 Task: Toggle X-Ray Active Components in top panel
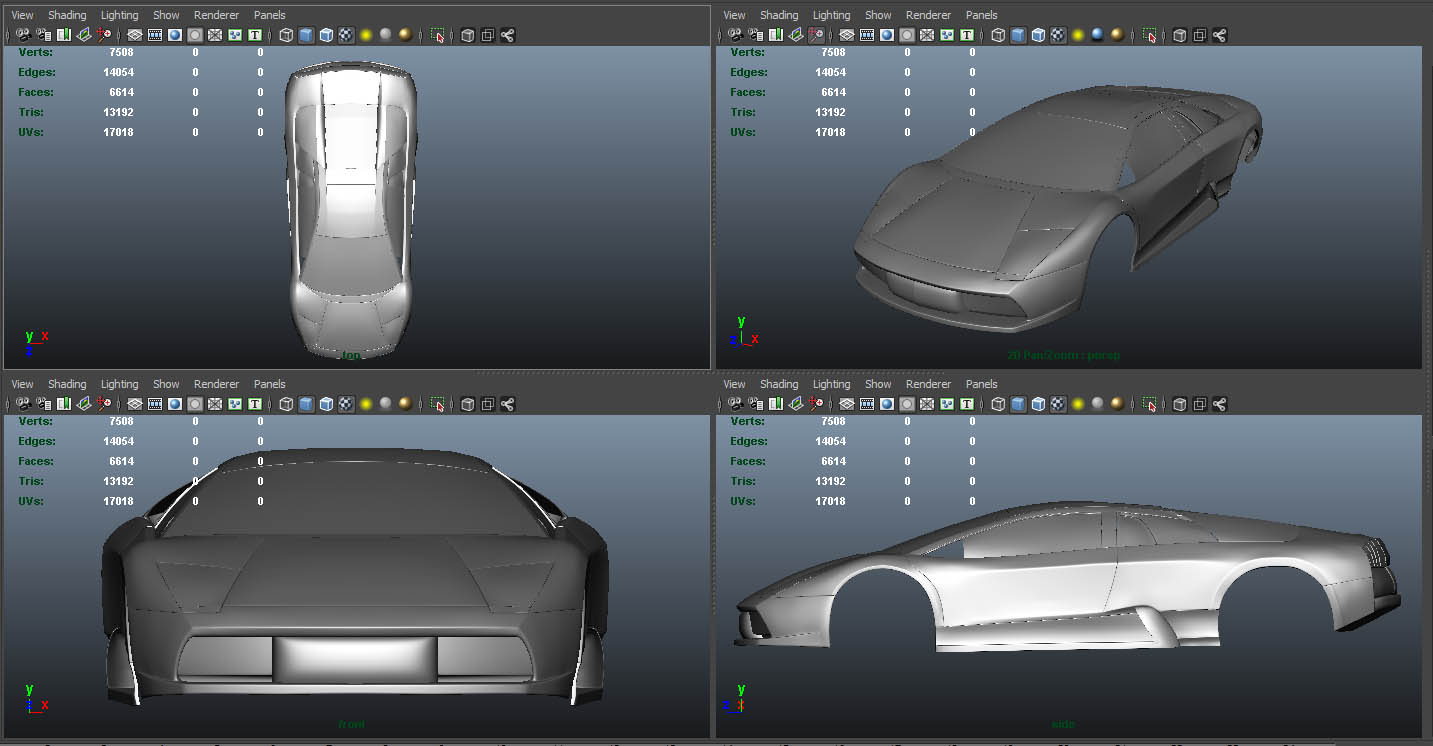[x=488, y=35]
